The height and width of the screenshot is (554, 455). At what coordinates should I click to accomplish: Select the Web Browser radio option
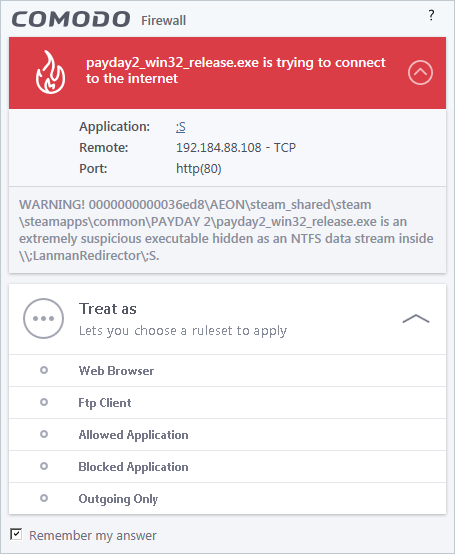pos(44,370)
